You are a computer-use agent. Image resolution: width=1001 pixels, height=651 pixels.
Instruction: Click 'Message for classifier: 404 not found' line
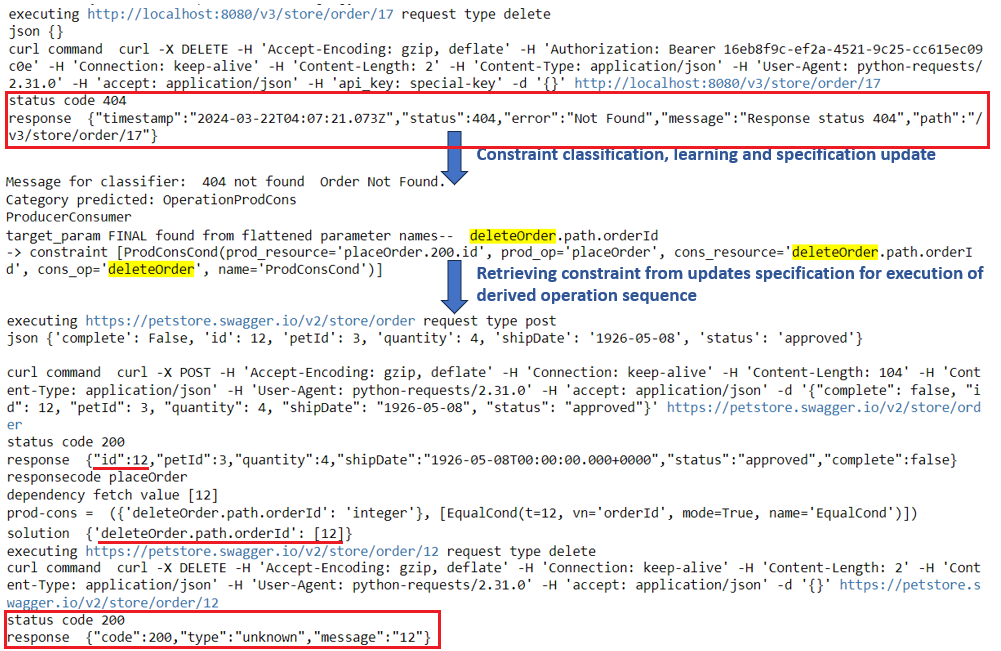pyautogui.click(x=225, y=182)
